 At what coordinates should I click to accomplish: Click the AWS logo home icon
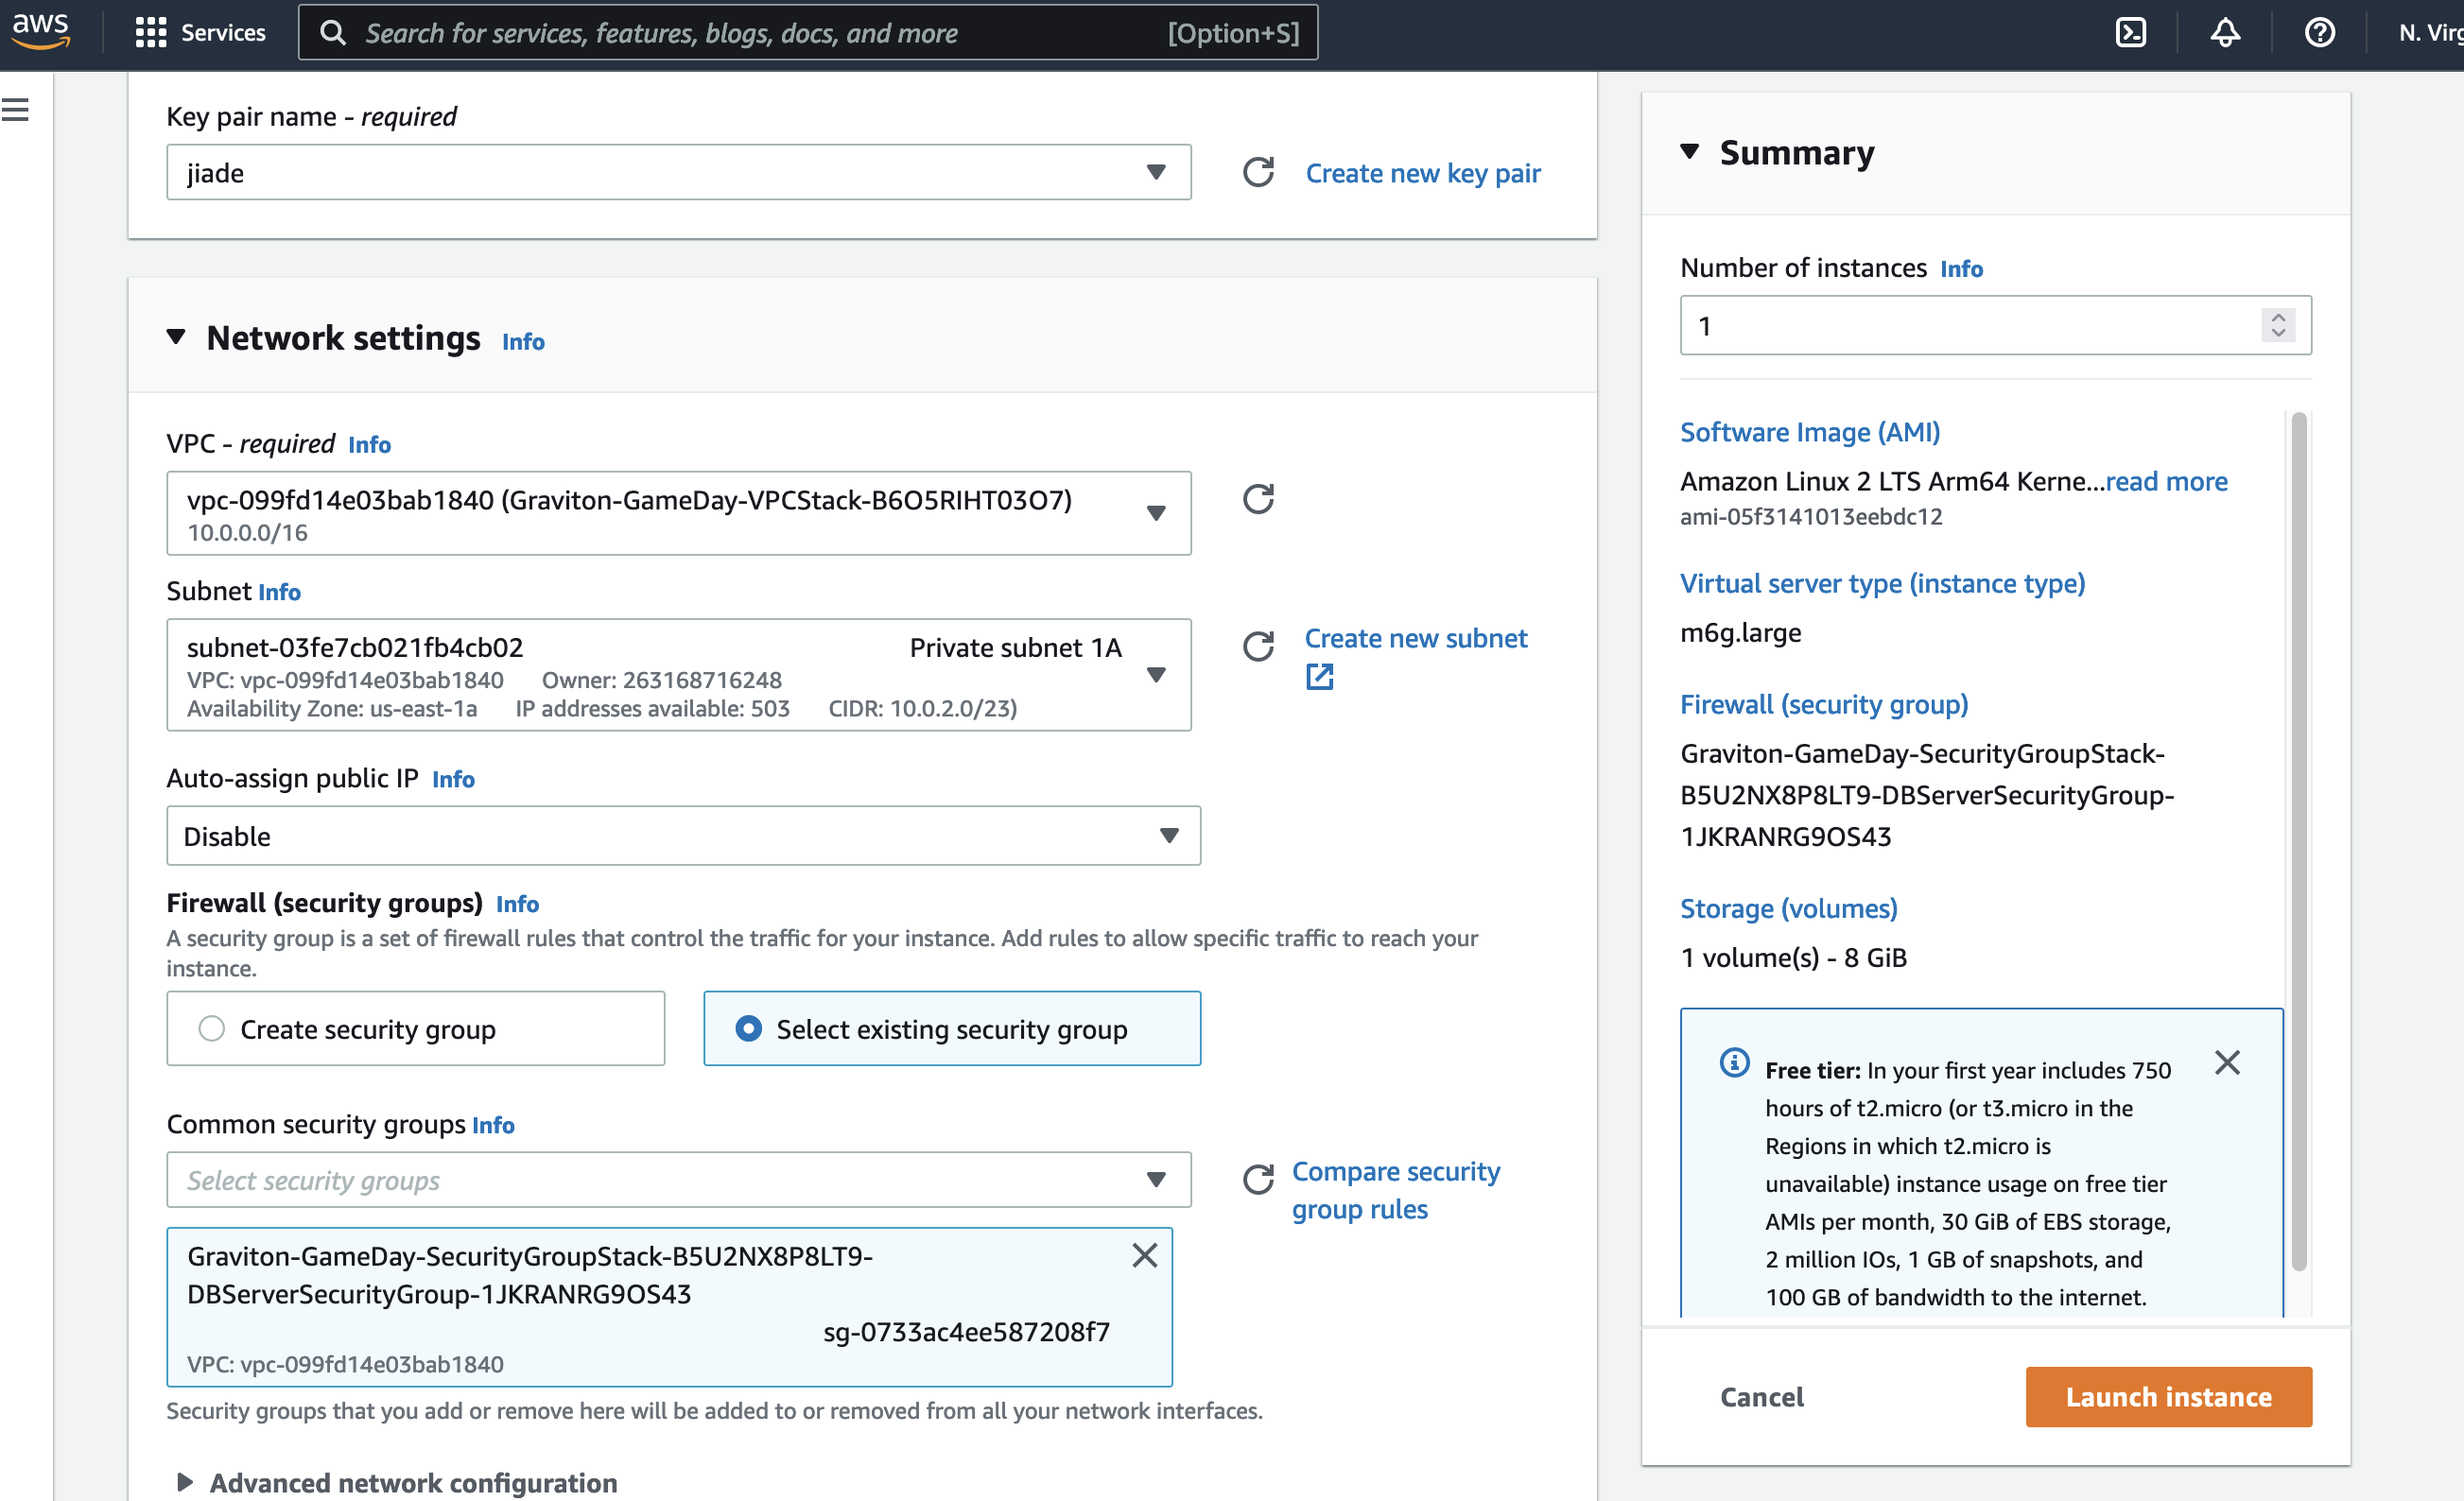pos(40,30)
